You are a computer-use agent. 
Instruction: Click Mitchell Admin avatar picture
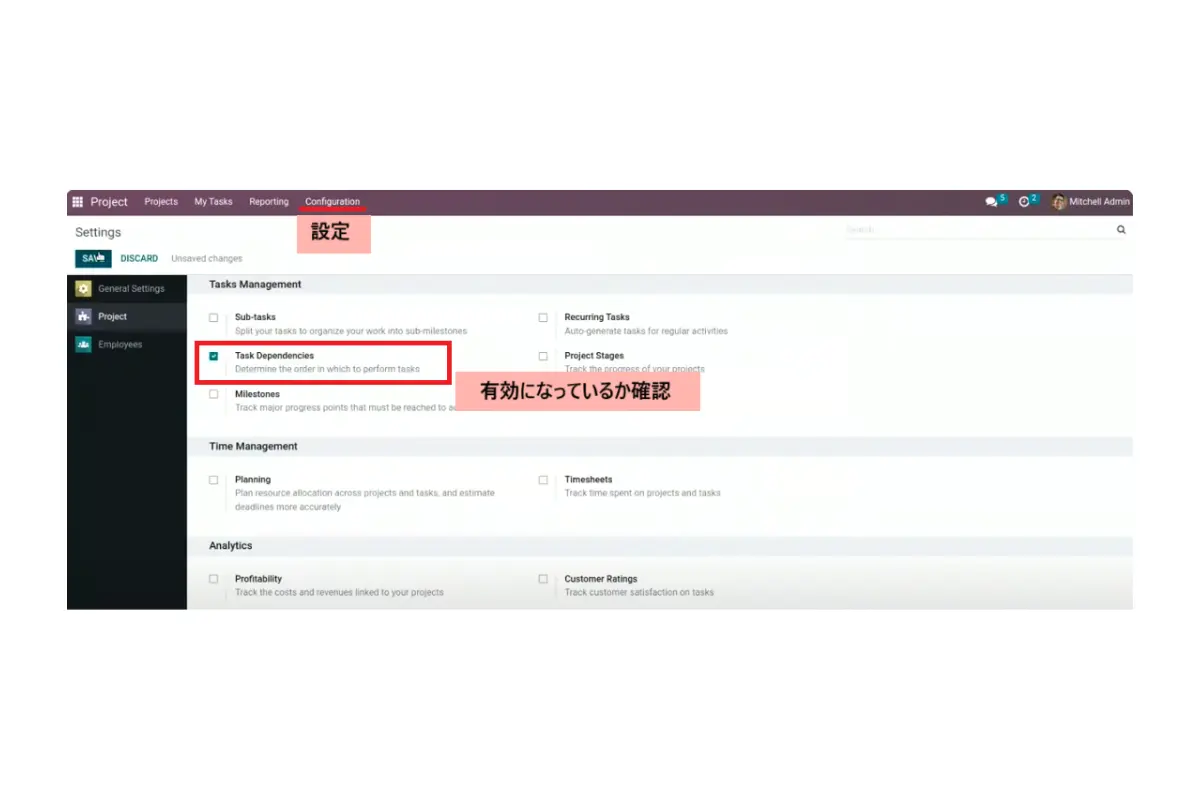tap(1059, 202)
